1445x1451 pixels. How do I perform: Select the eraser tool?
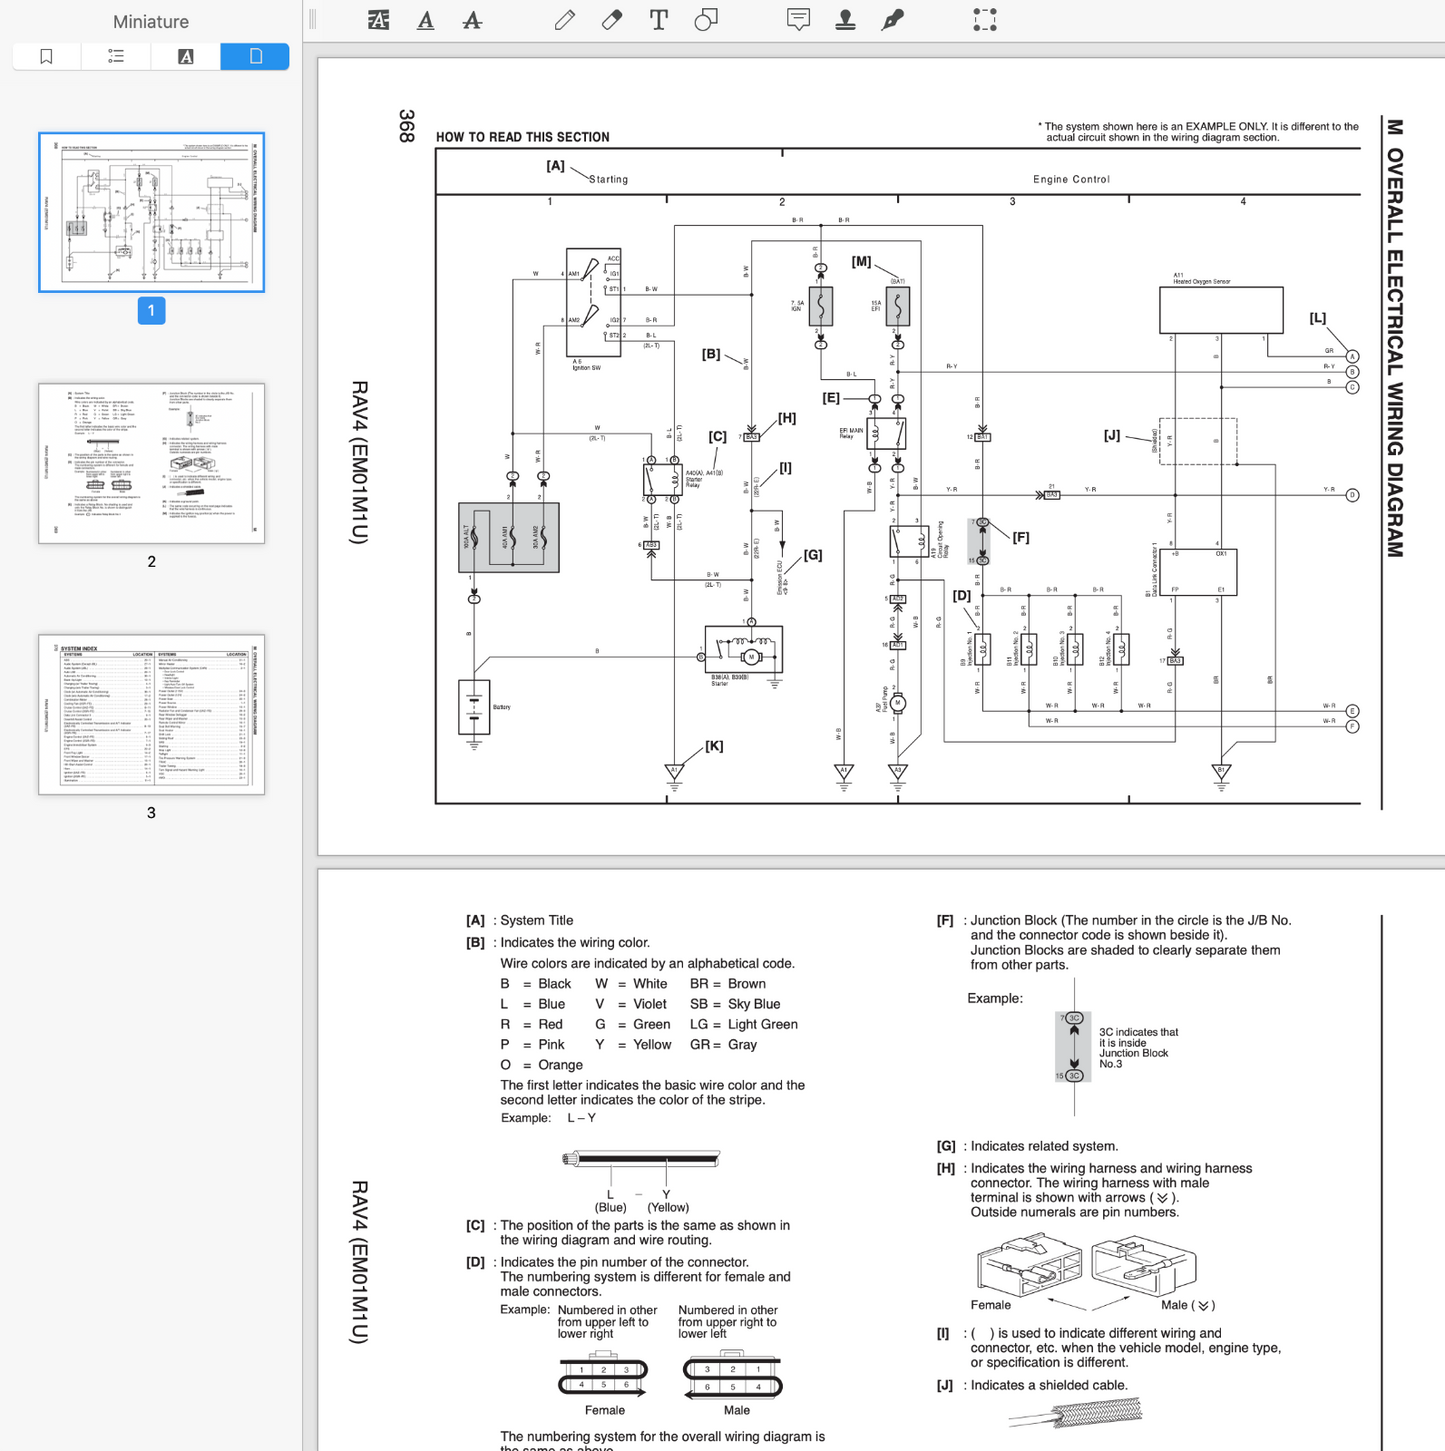click(x=612, y=20)
